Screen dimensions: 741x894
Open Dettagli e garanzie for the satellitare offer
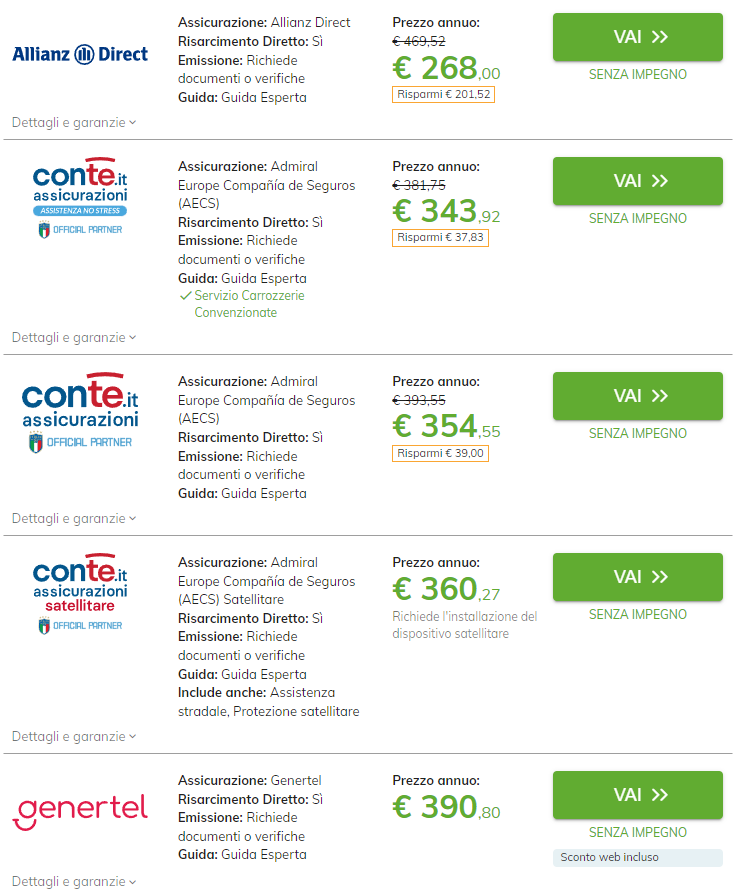(x=74, y=736)
